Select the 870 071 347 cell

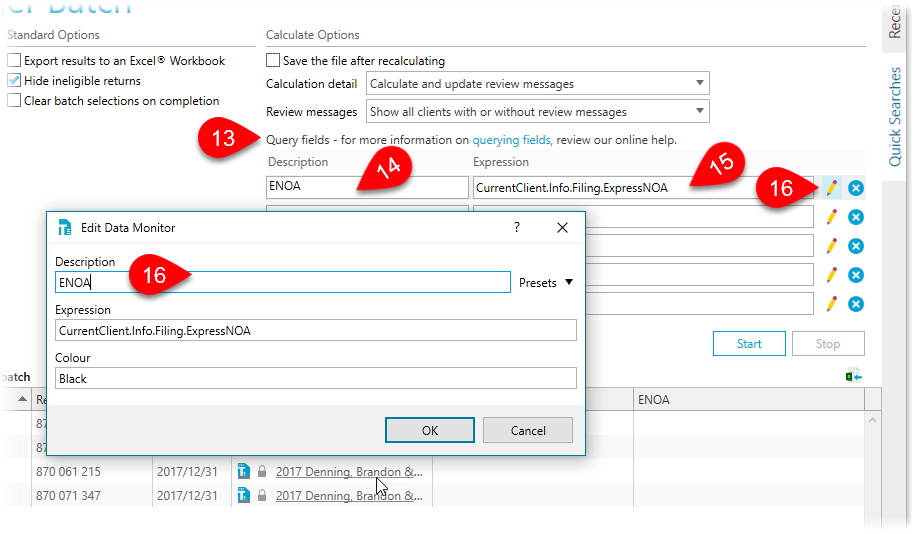coord(92,495)
